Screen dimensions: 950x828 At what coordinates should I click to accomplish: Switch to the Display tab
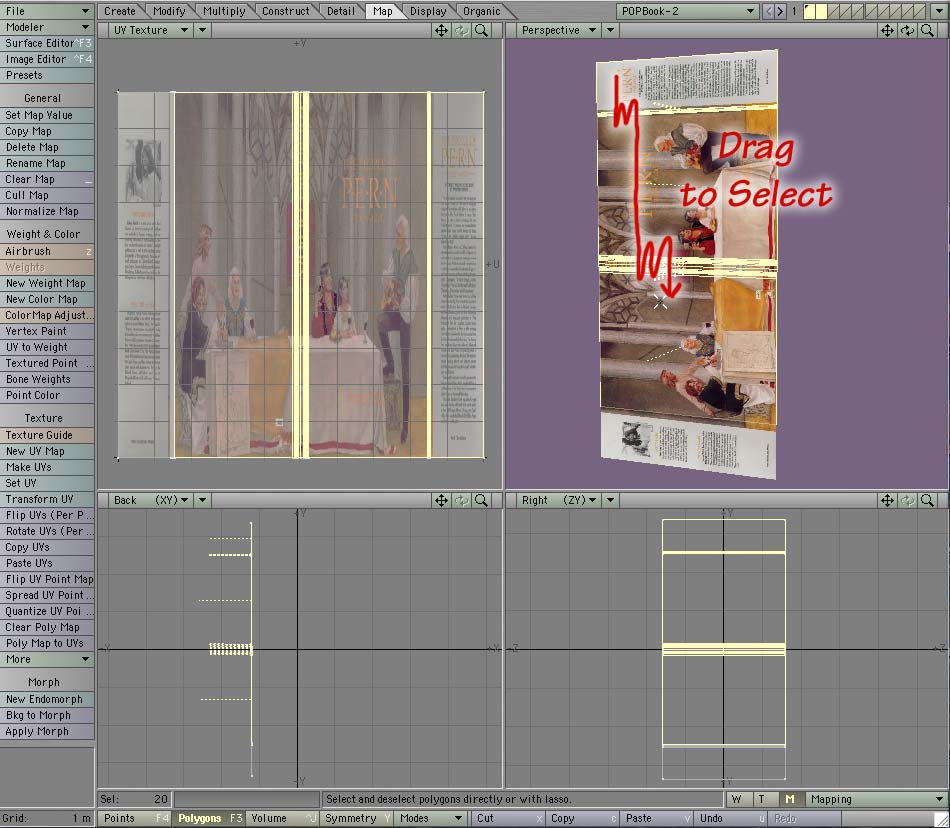[x=428, y=11]
